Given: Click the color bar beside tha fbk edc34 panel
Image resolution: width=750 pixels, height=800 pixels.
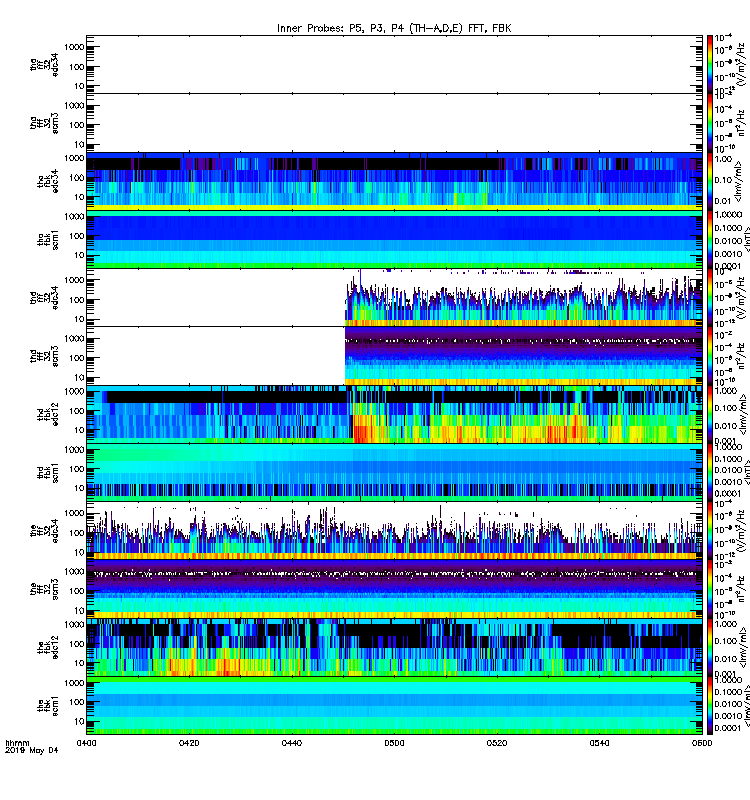Looking at the screenshot, I should point(710,181).
